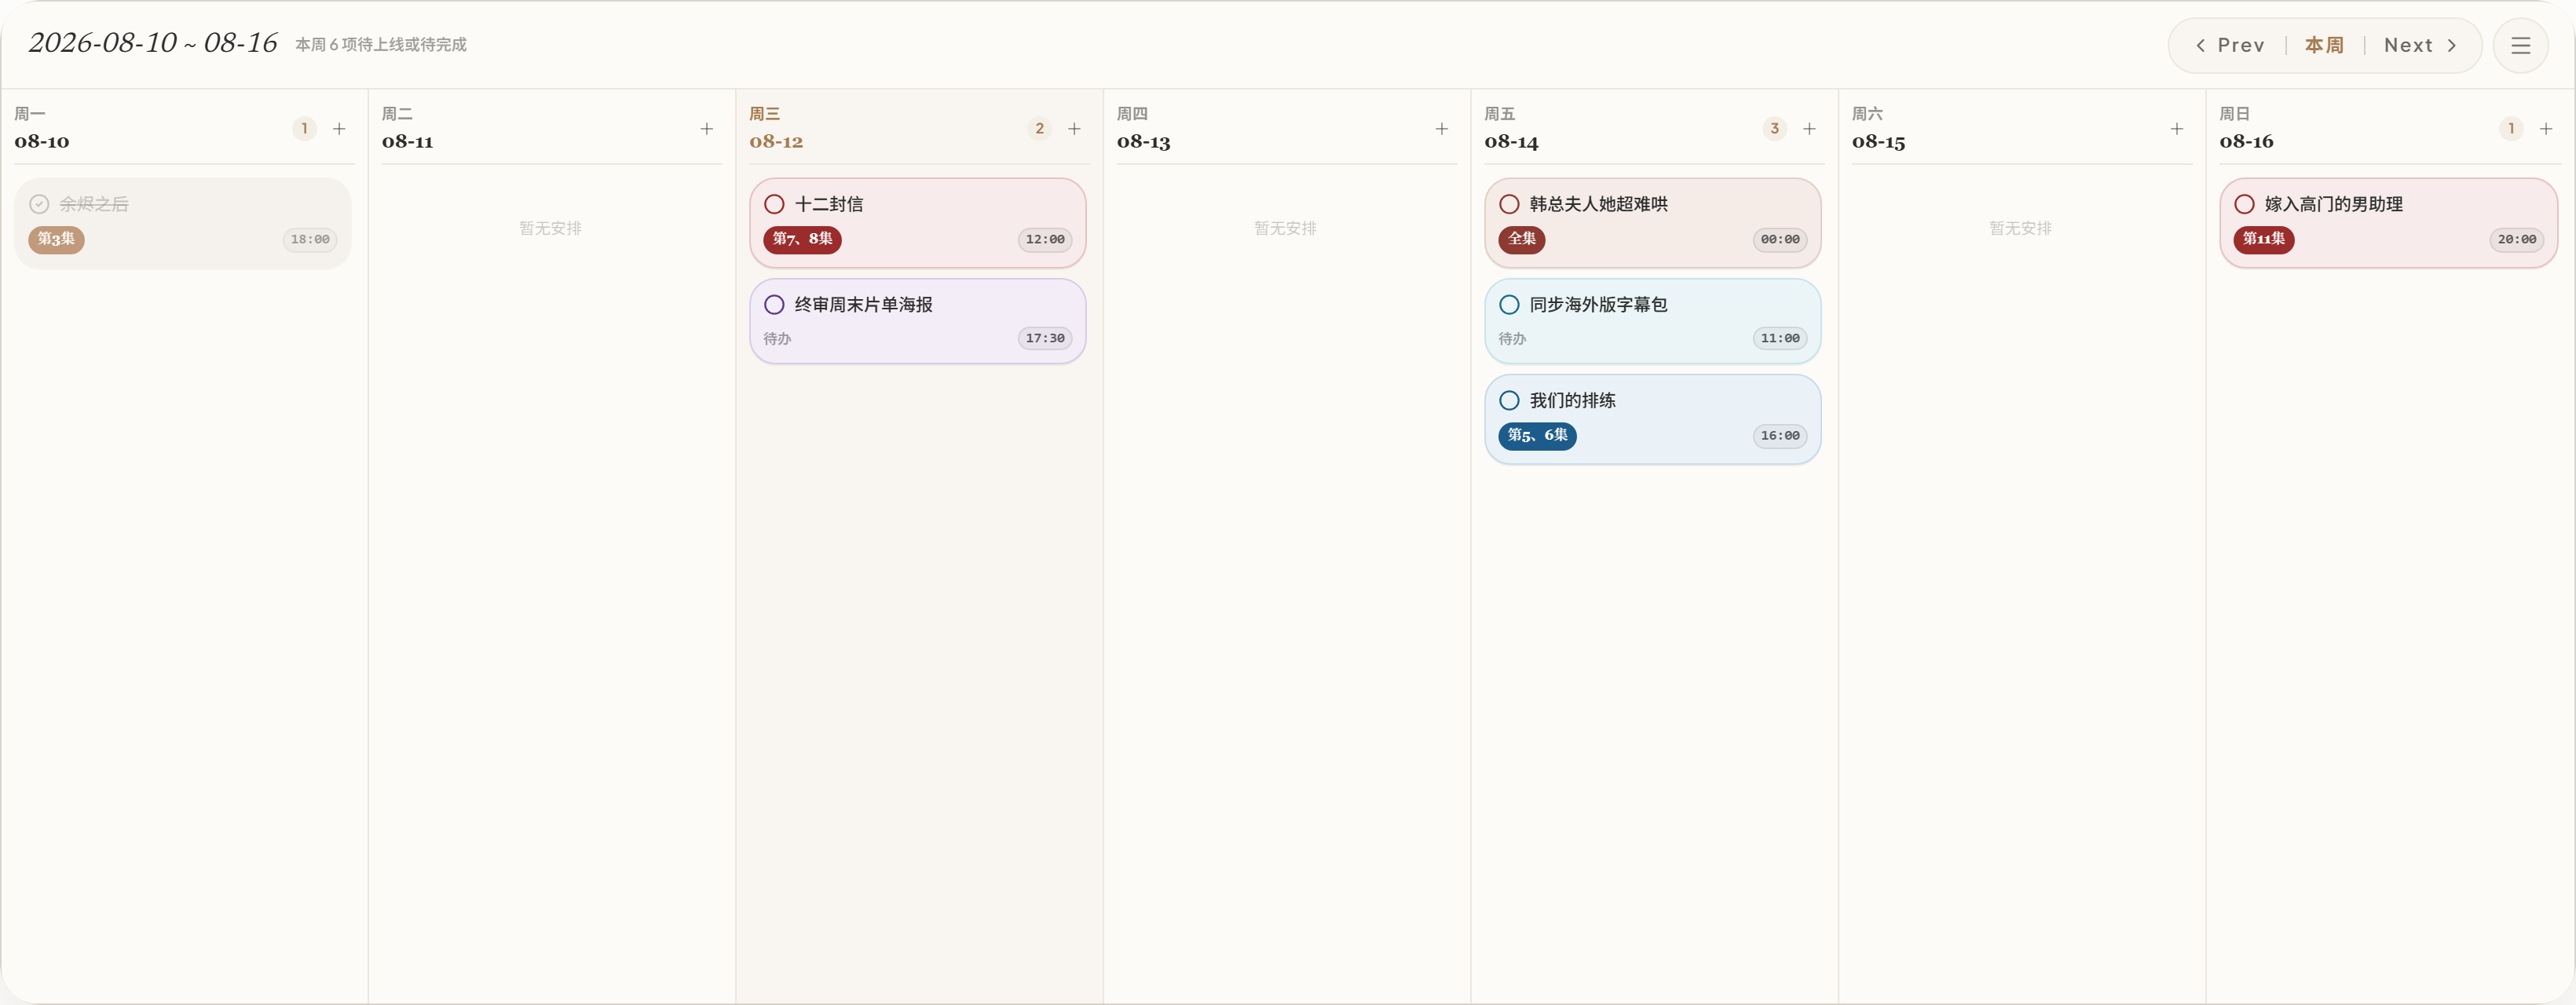
Task: Click the count badge 2 on 周三
Action: tap(1039, 129)
